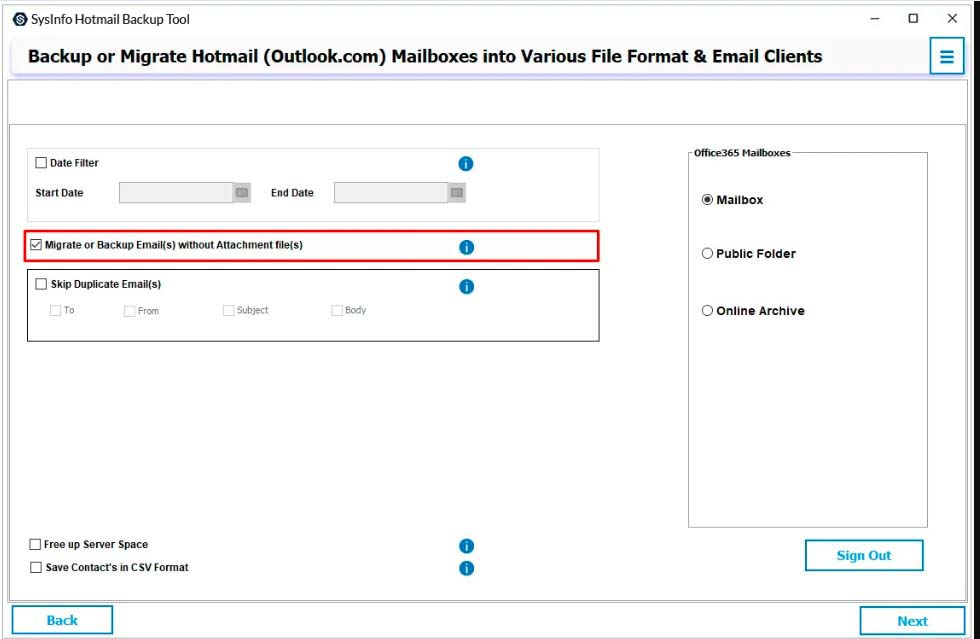Image resolution: width=980 pixels, height=639 pixels.
Task: Maximize the SysInfo Hotmail Backup Tool window
Action: (913, 19)
